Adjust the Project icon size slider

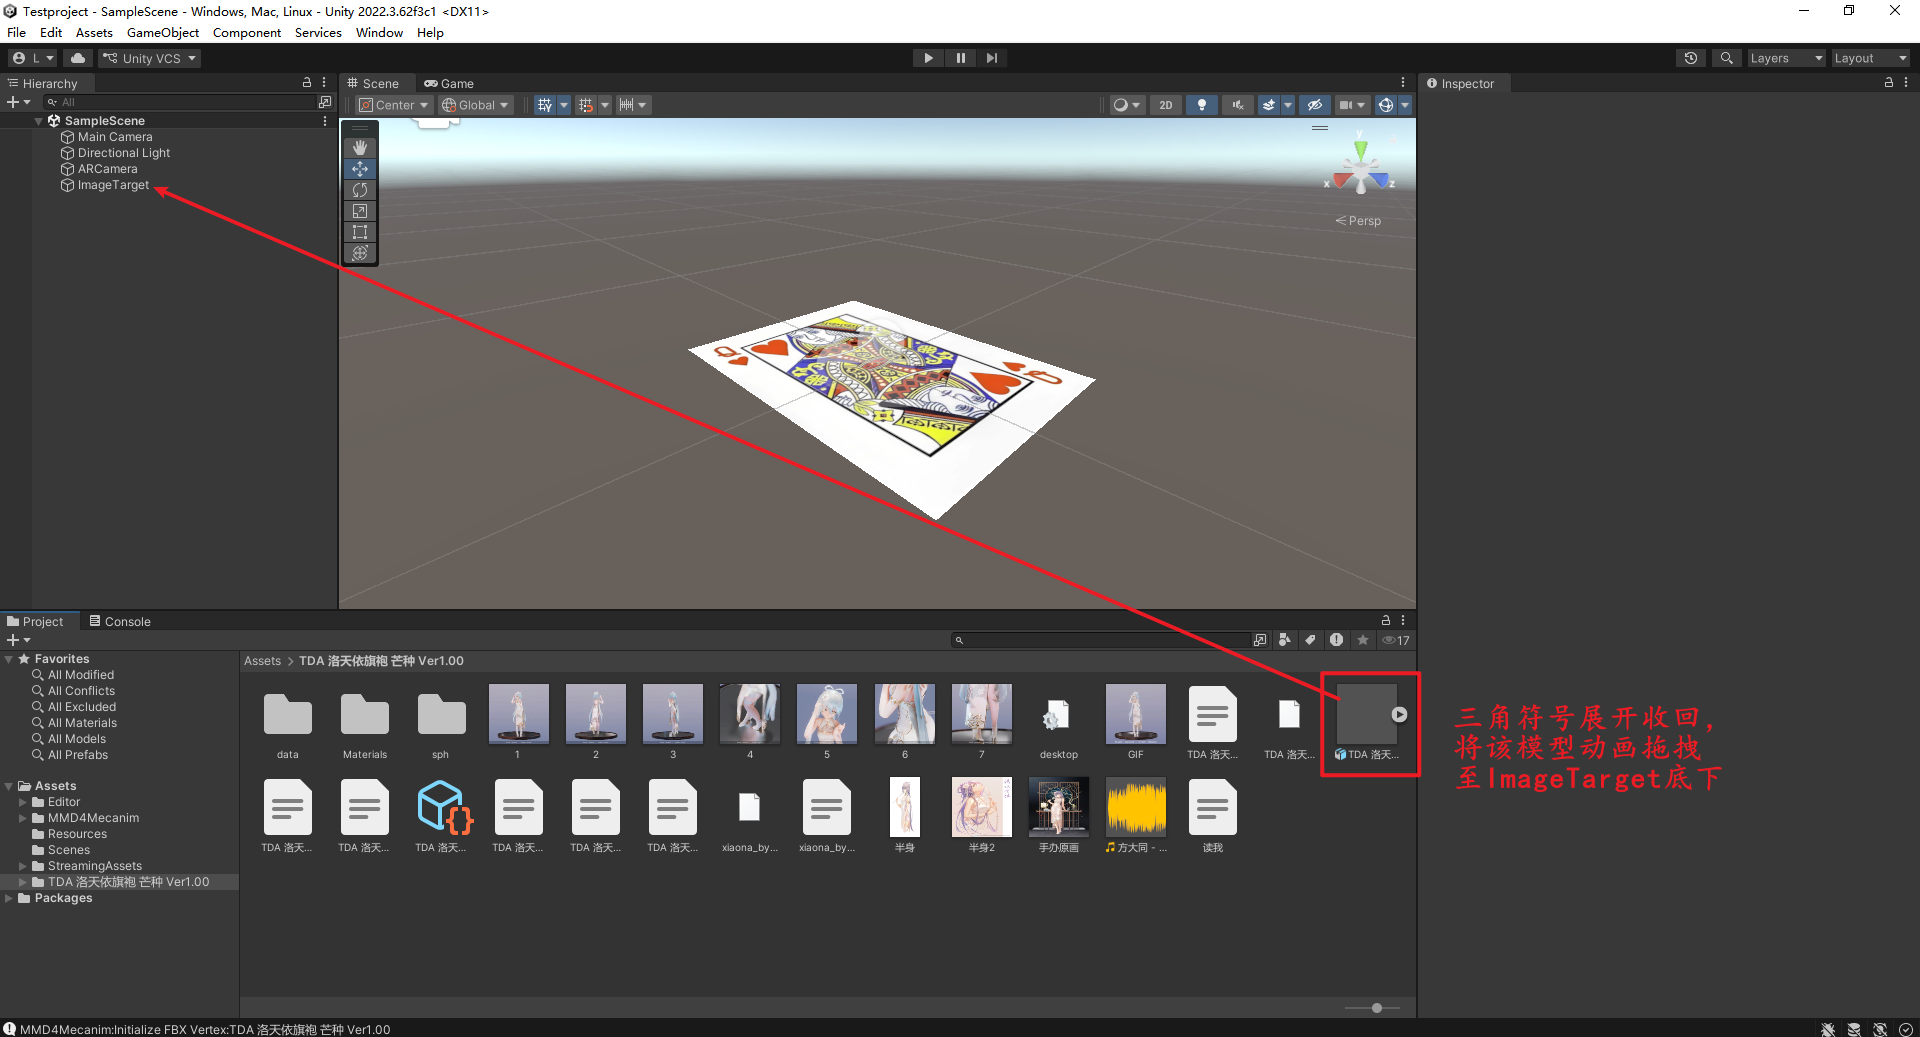pyautogui.click(x=1377, y=1008)
